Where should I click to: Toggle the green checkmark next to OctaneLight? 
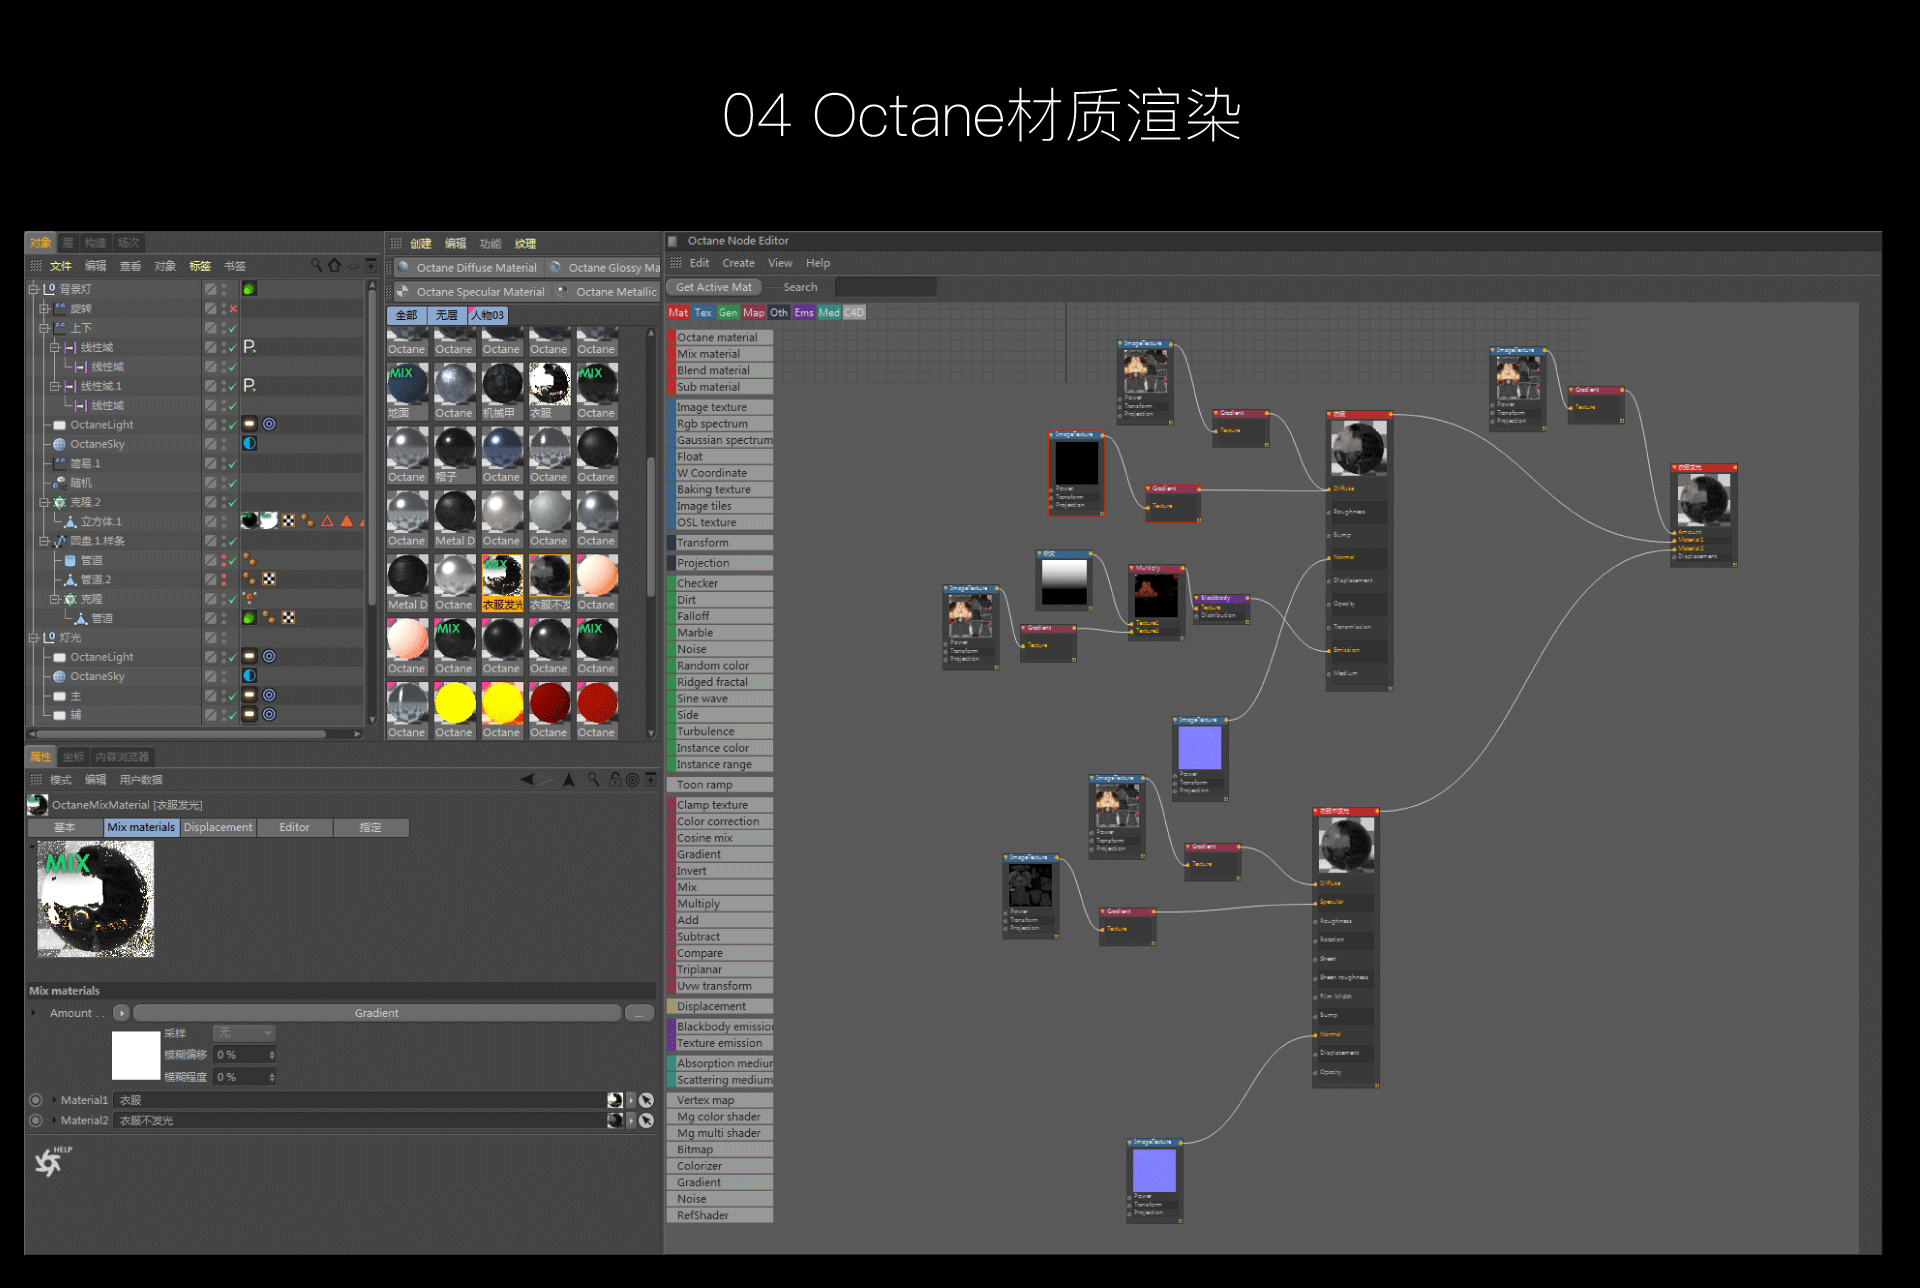coord(233,424)
